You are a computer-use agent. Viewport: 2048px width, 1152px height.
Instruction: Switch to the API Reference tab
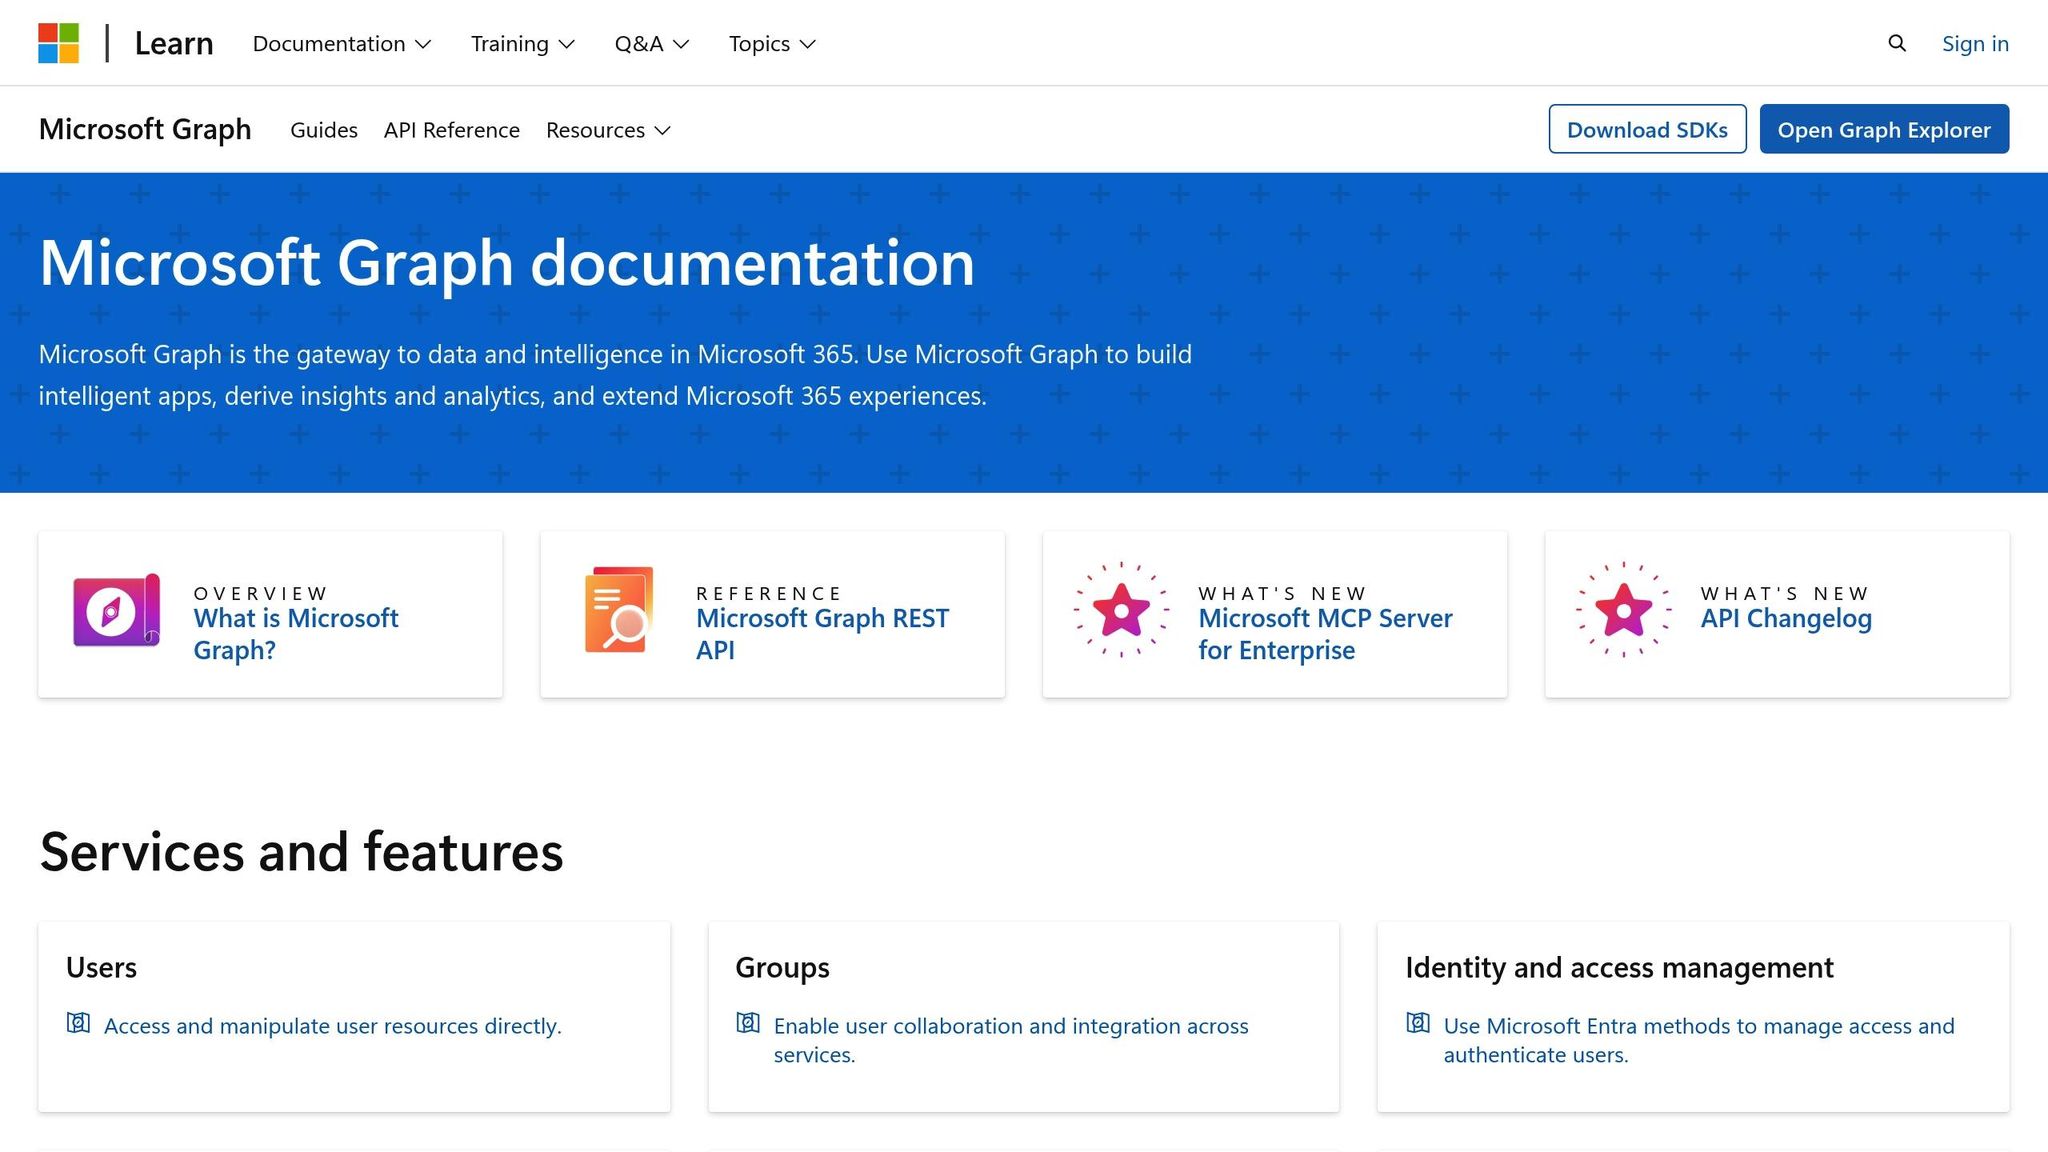click(x=451, y=130)
